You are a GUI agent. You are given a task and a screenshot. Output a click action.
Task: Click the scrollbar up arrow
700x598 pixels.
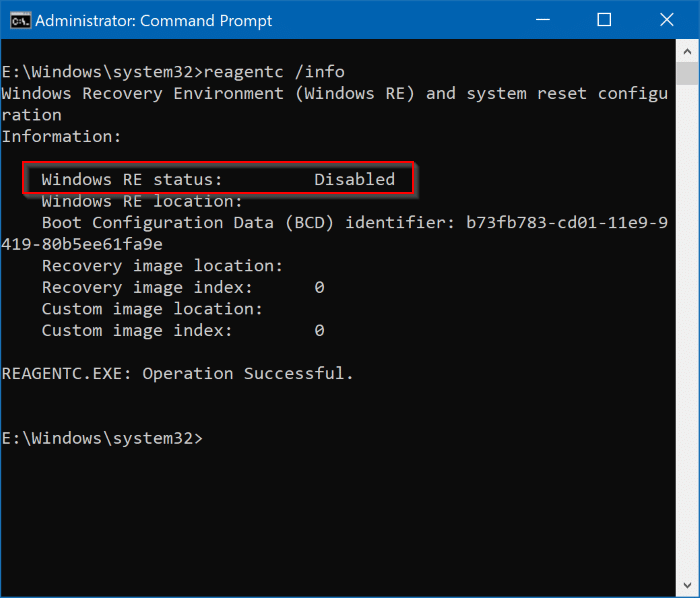pyautogui.click(x=687, y=51)
